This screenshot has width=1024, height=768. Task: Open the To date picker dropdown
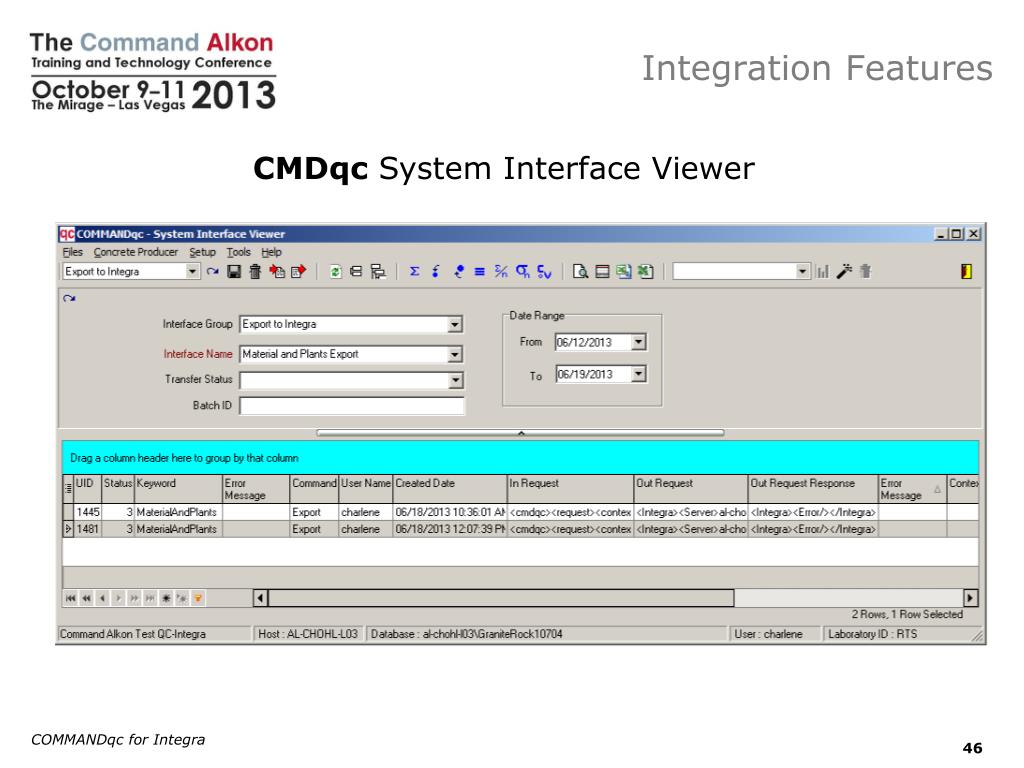(x=639, y=374)
